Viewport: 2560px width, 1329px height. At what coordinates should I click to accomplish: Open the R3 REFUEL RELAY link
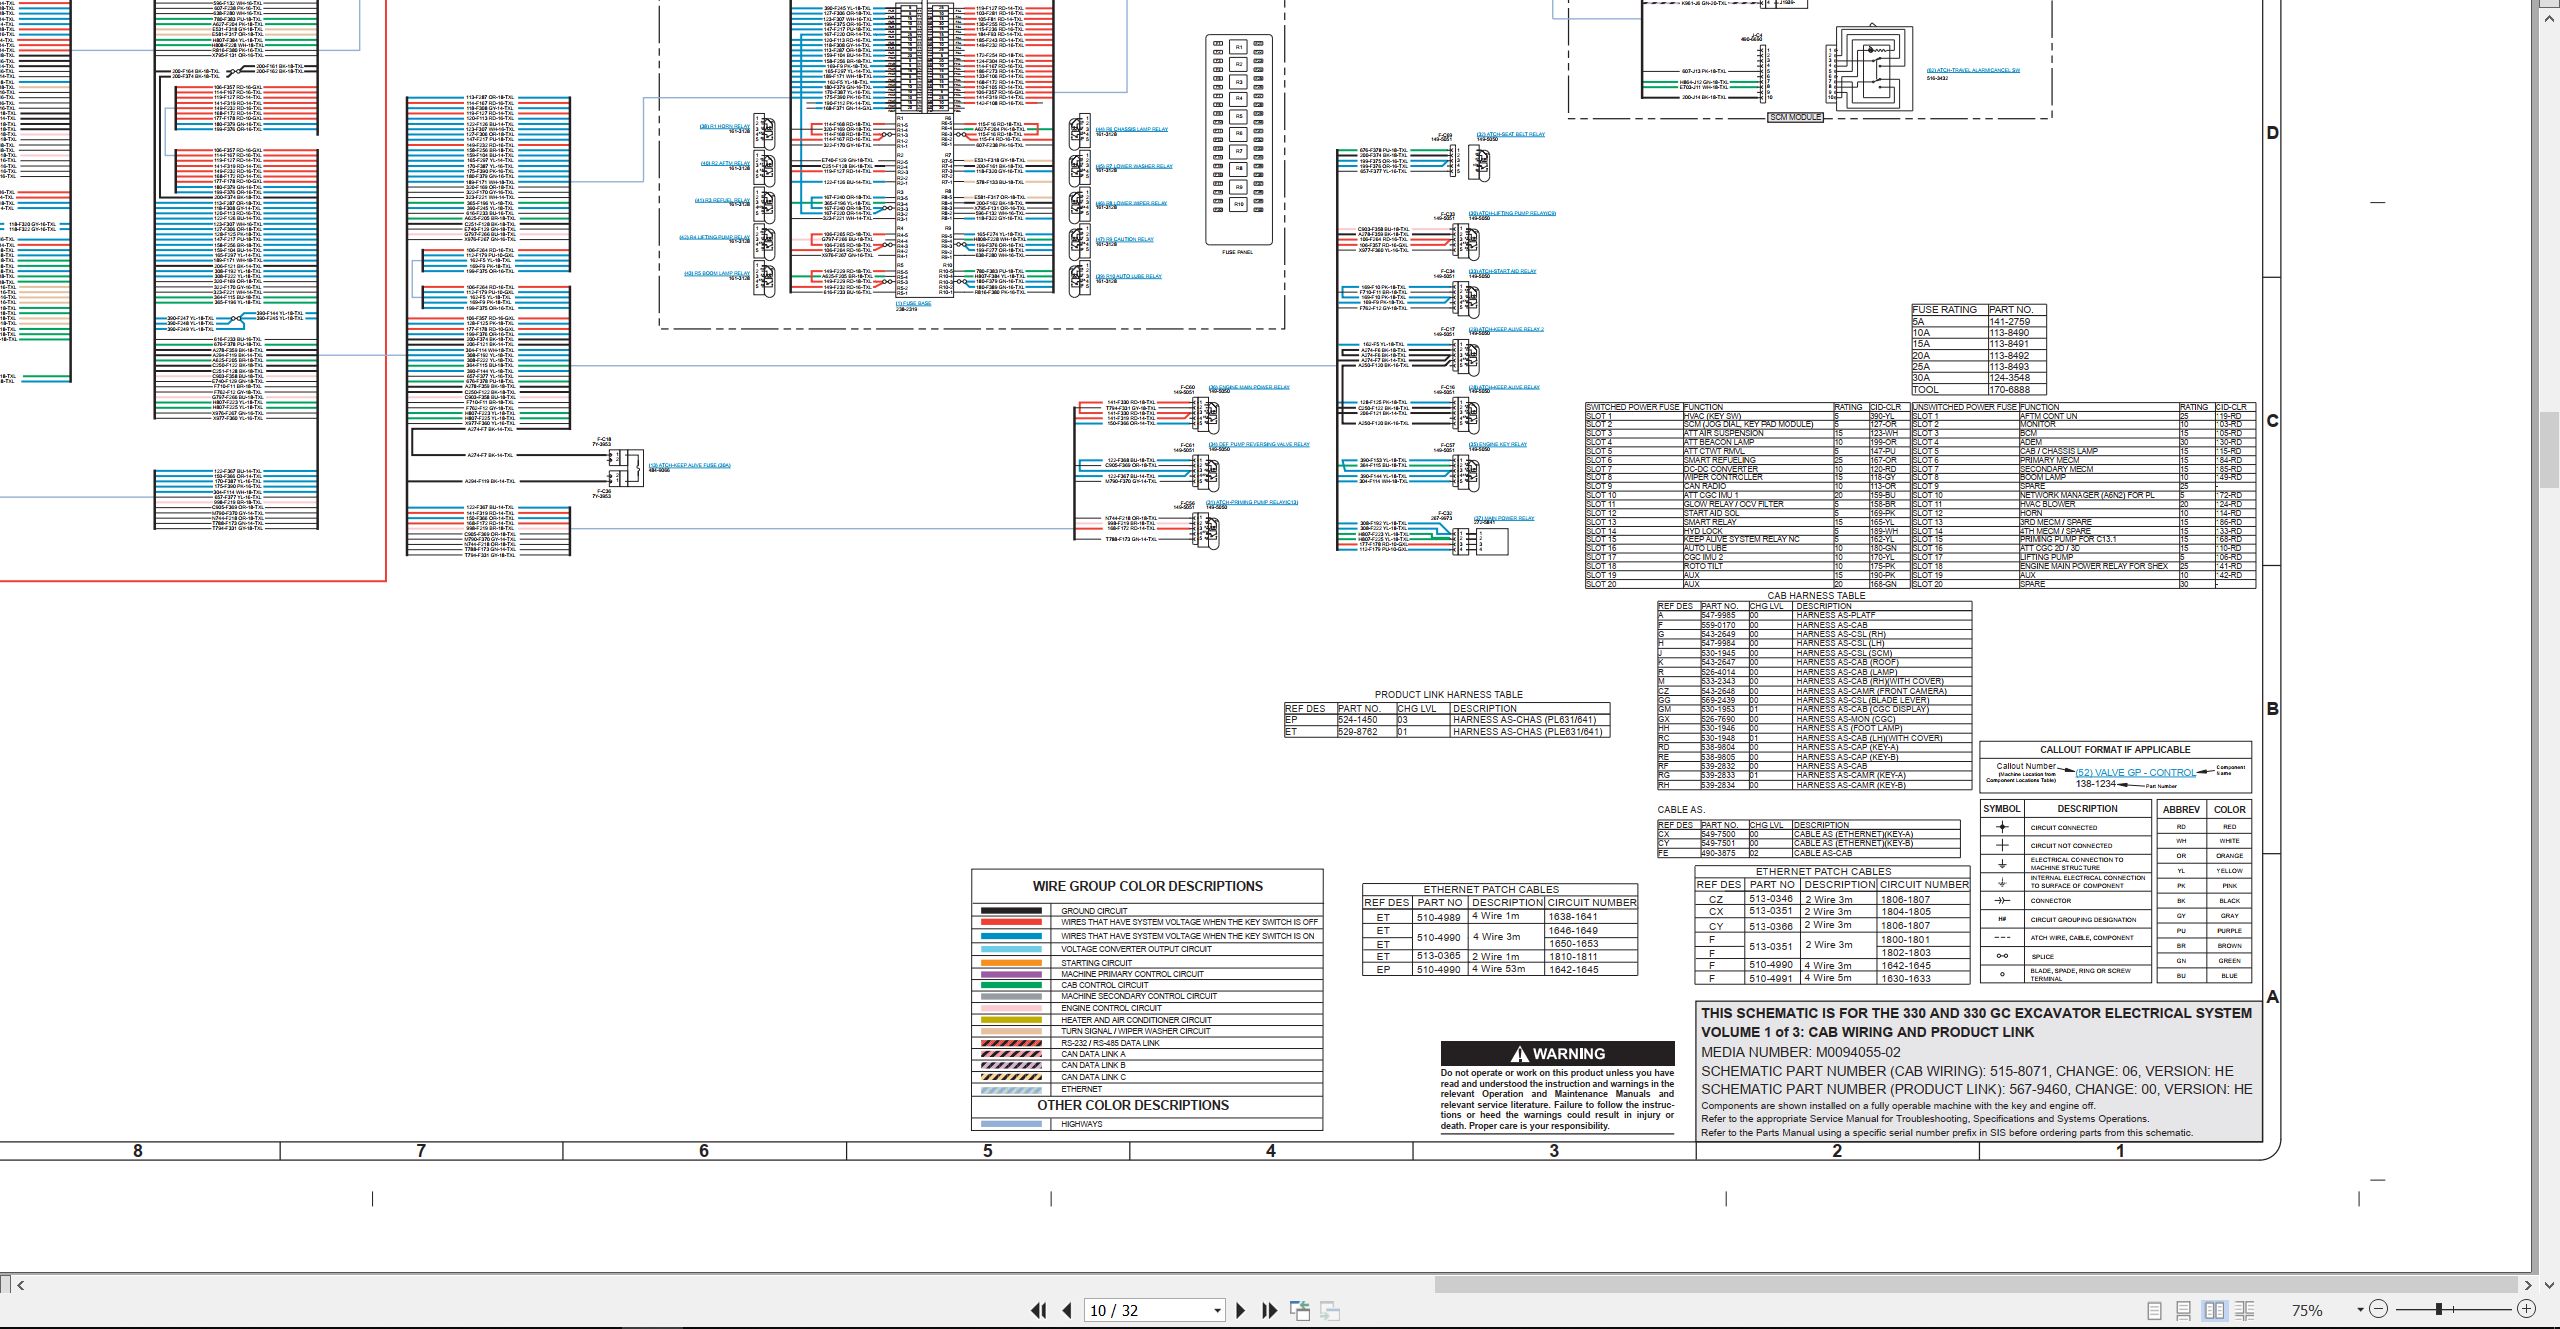click(722, 200)
